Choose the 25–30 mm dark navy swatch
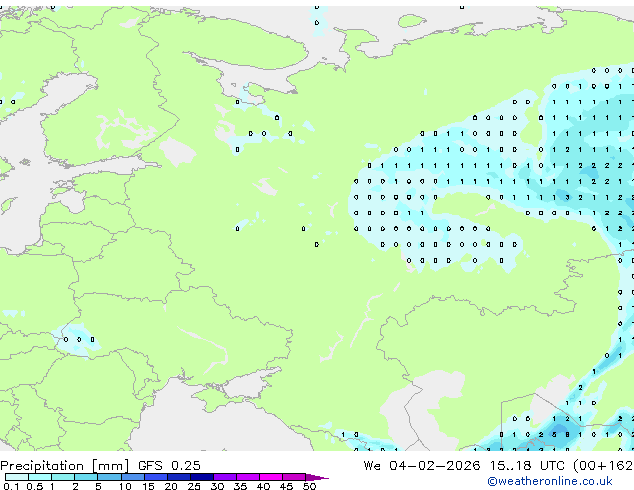This screenshot has height=490, width=634. point(202,477)
